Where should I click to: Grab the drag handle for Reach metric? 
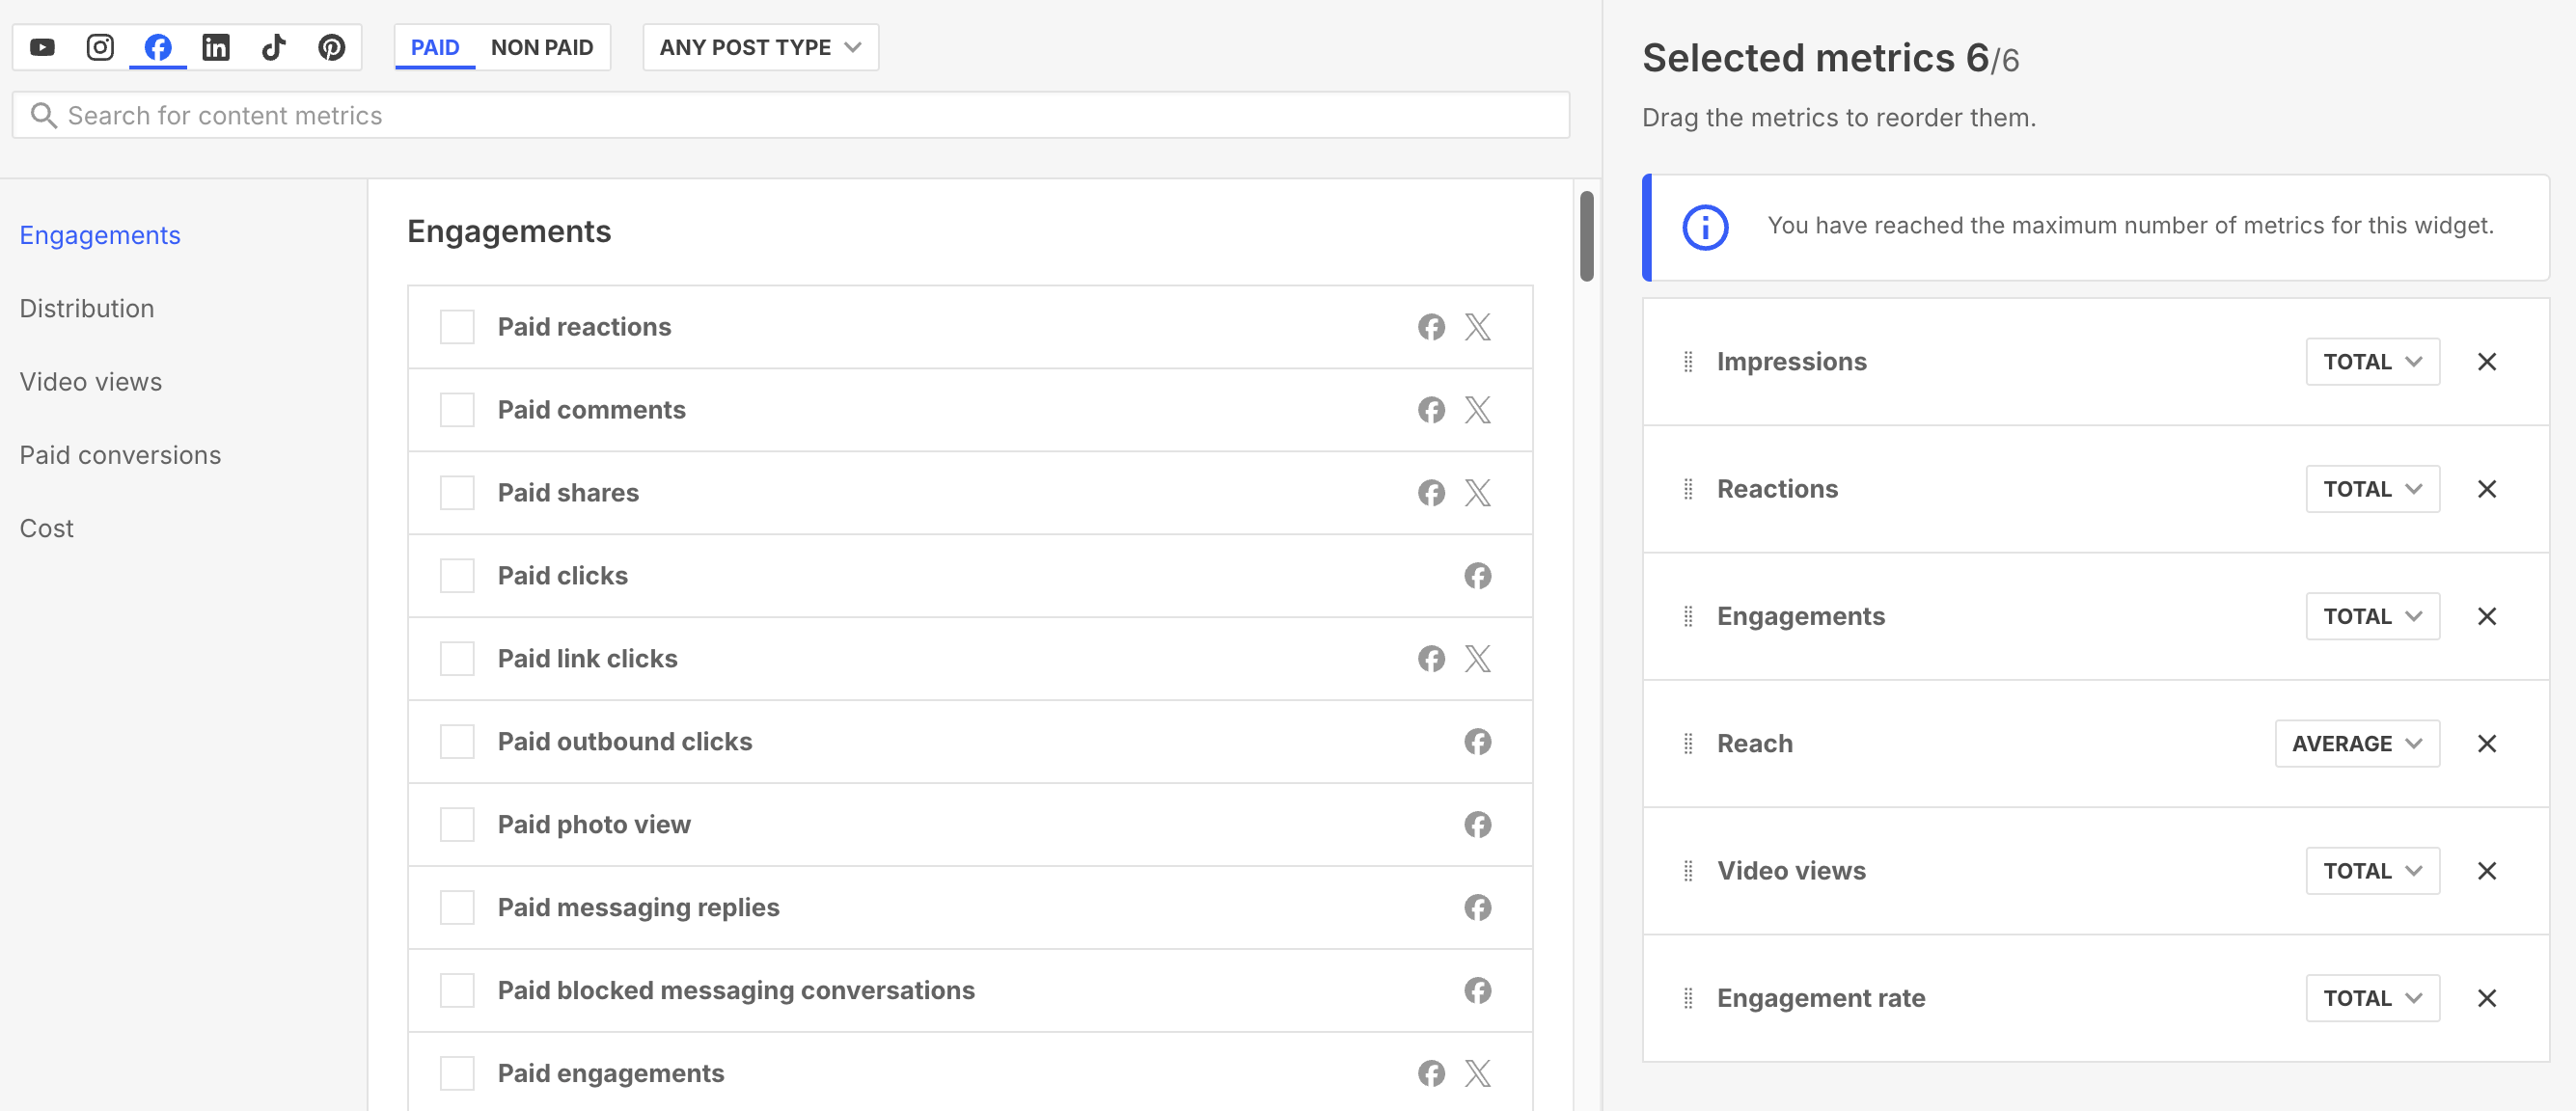tap(1688, 744)
